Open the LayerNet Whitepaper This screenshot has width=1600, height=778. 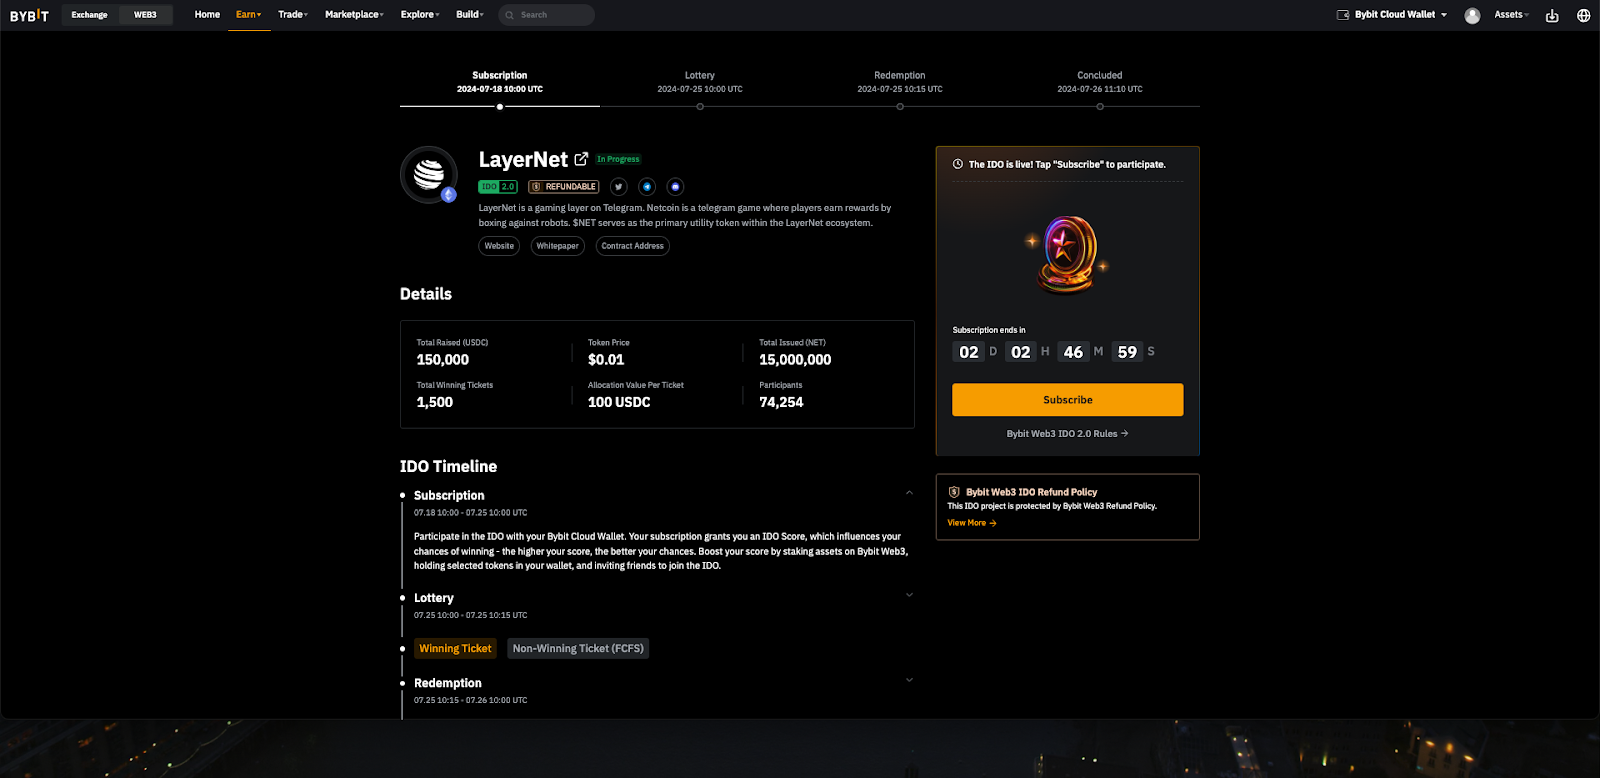pos(557,246)
